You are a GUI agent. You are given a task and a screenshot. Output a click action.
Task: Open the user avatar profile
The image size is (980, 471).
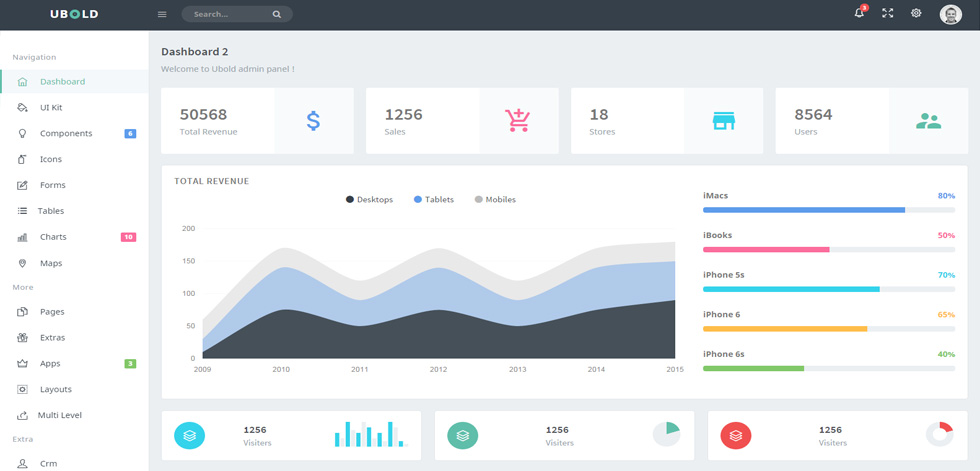pyautogui.click(x=951, y=14)
